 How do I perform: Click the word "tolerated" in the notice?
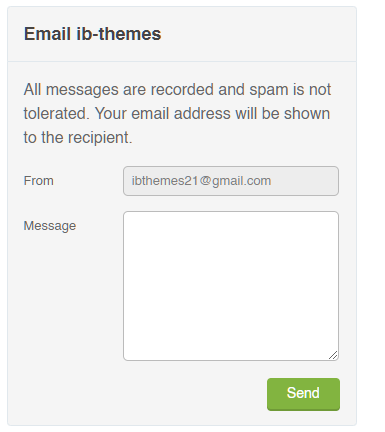55,113
